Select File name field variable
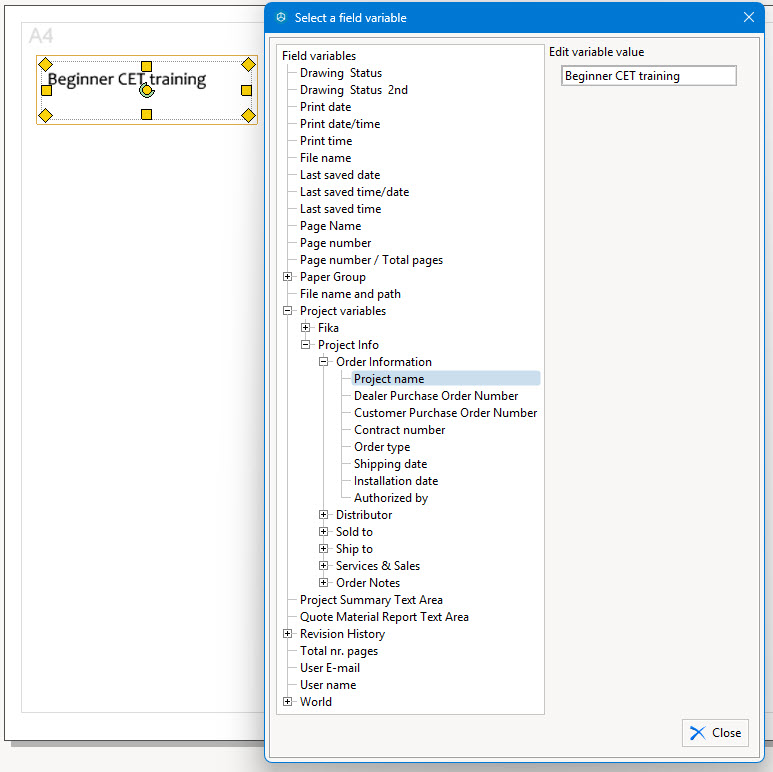Image resolution: width=773 pixels, height=772 pixels. 326,158
